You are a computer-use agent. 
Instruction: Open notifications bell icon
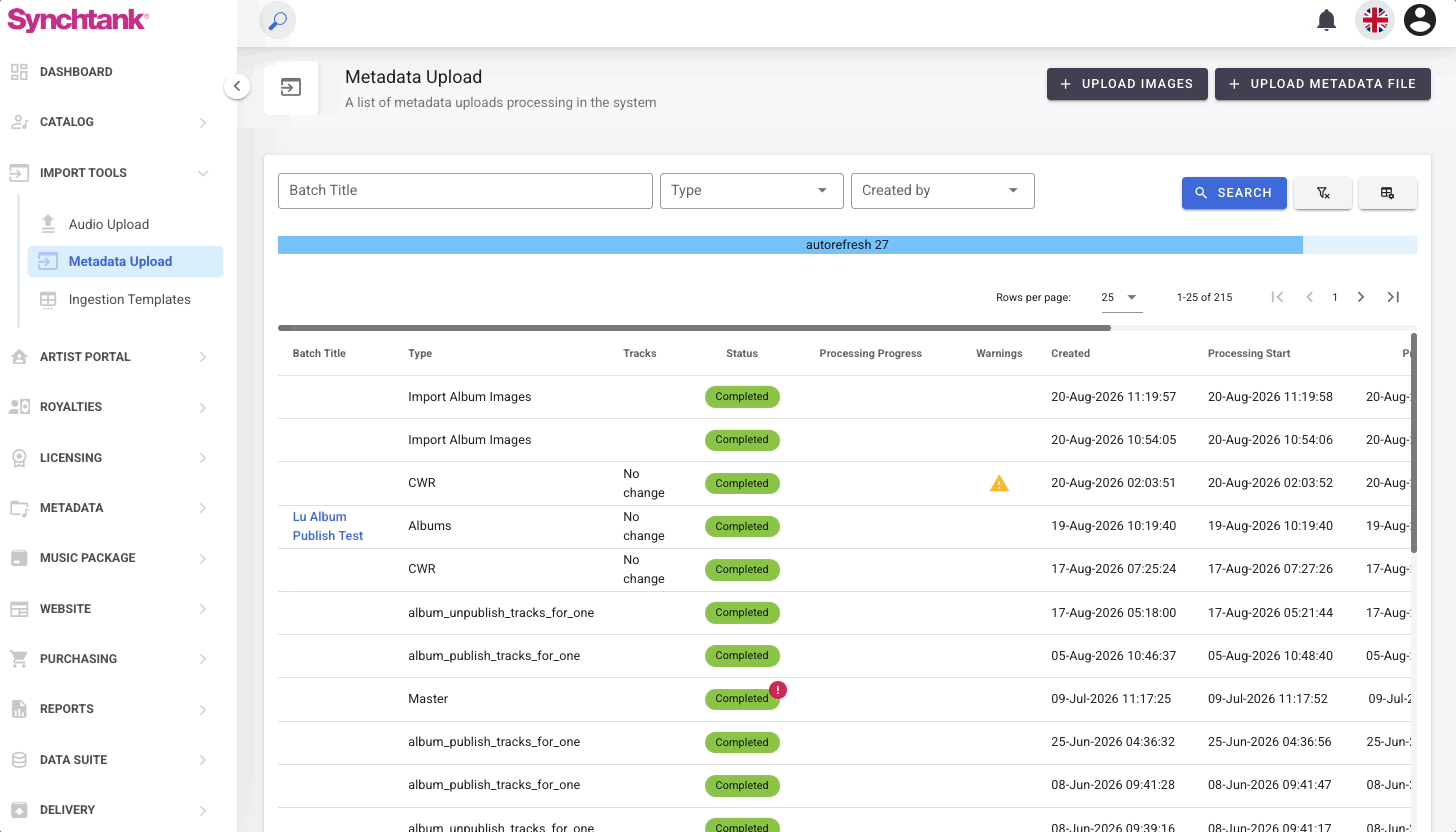pyautogui.click(x=1327, y=20)
